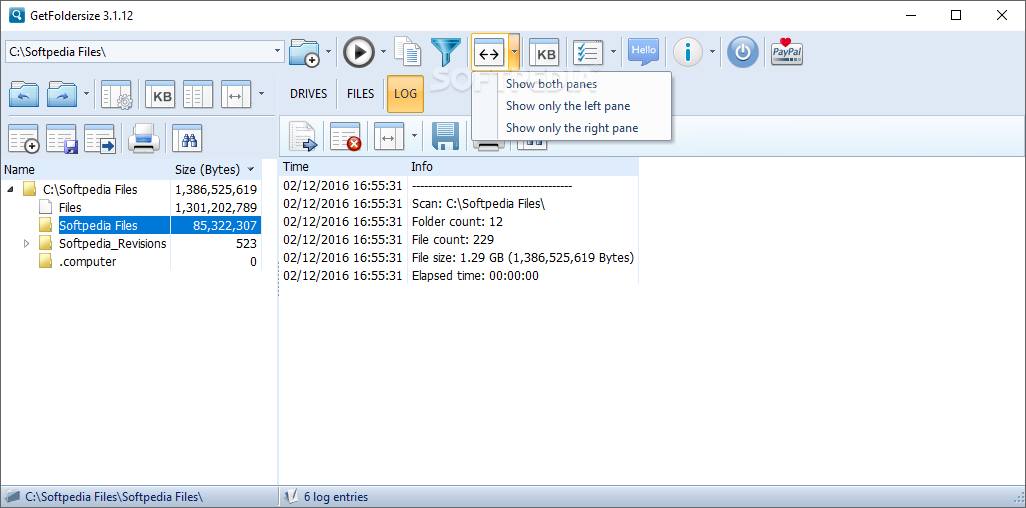Image resolution: width=1026 pixels, height=508 pixels.
Task: Open dropdown arrow beside the play button
Action: [383, 52]
